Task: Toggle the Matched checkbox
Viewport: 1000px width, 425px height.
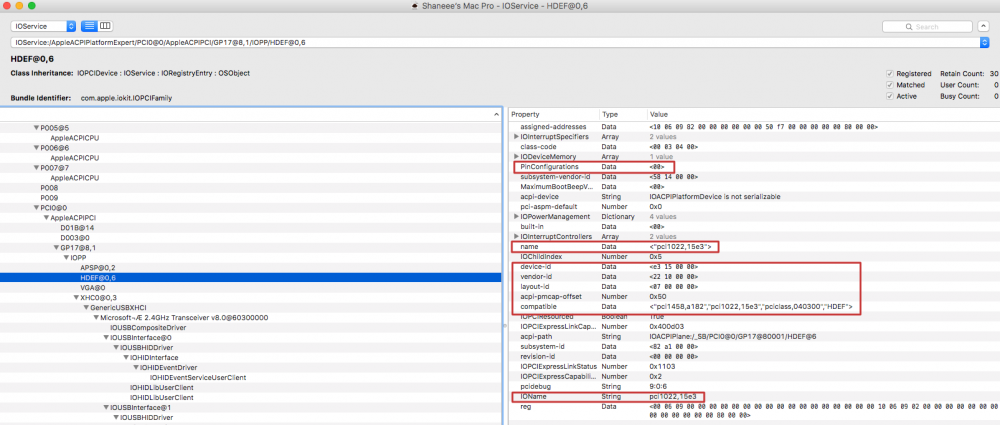Action: pos(890,85)
